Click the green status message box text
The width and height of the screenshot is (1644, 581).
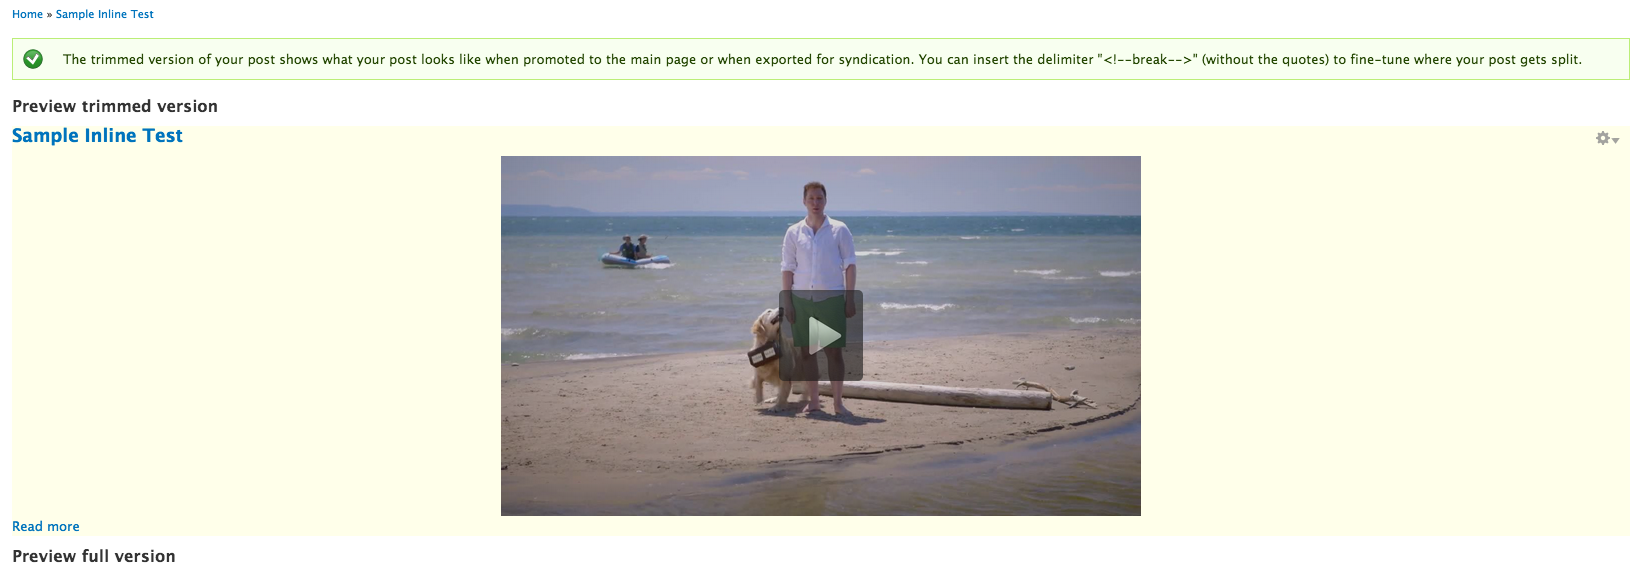822,59
